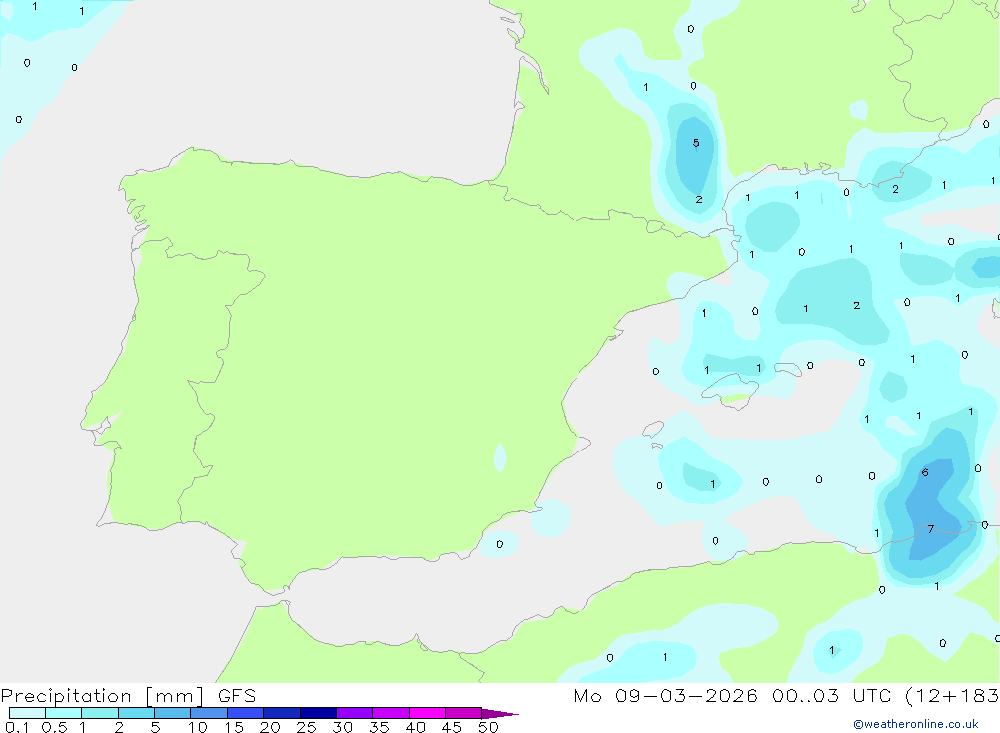Viewport: 1000px width, 733px height.
Task: Pick the 30–35 mm violet legend swatch
Action: click(x=355, y=713)
